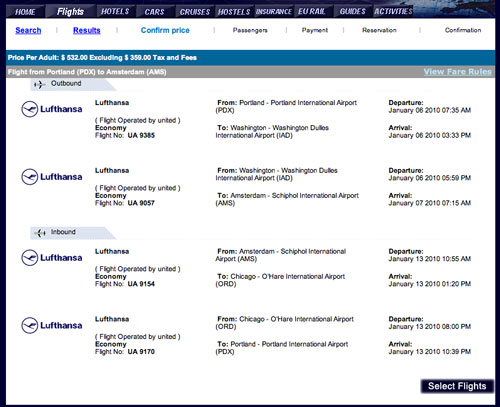Screen dimensions: 500x407
Task: Click the Inbound section label
Action: 63,232
